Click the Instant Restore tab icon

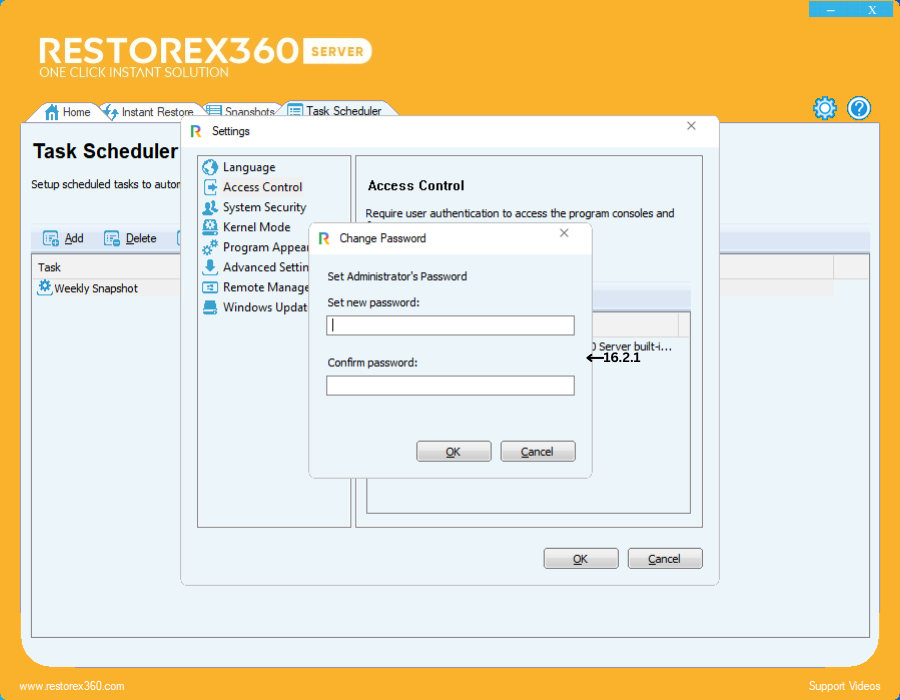(111, 112)
